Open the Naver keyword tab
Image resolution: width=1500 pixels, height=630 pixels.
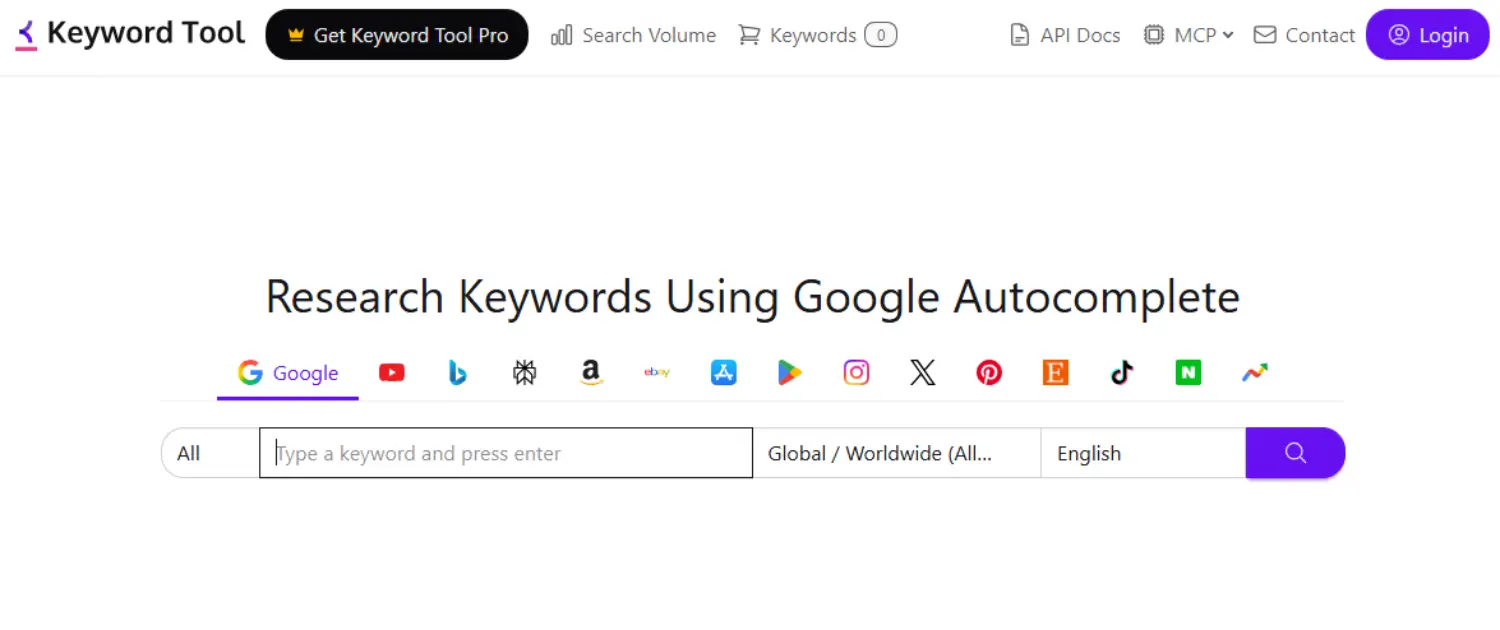click(x=1188, y=373)
